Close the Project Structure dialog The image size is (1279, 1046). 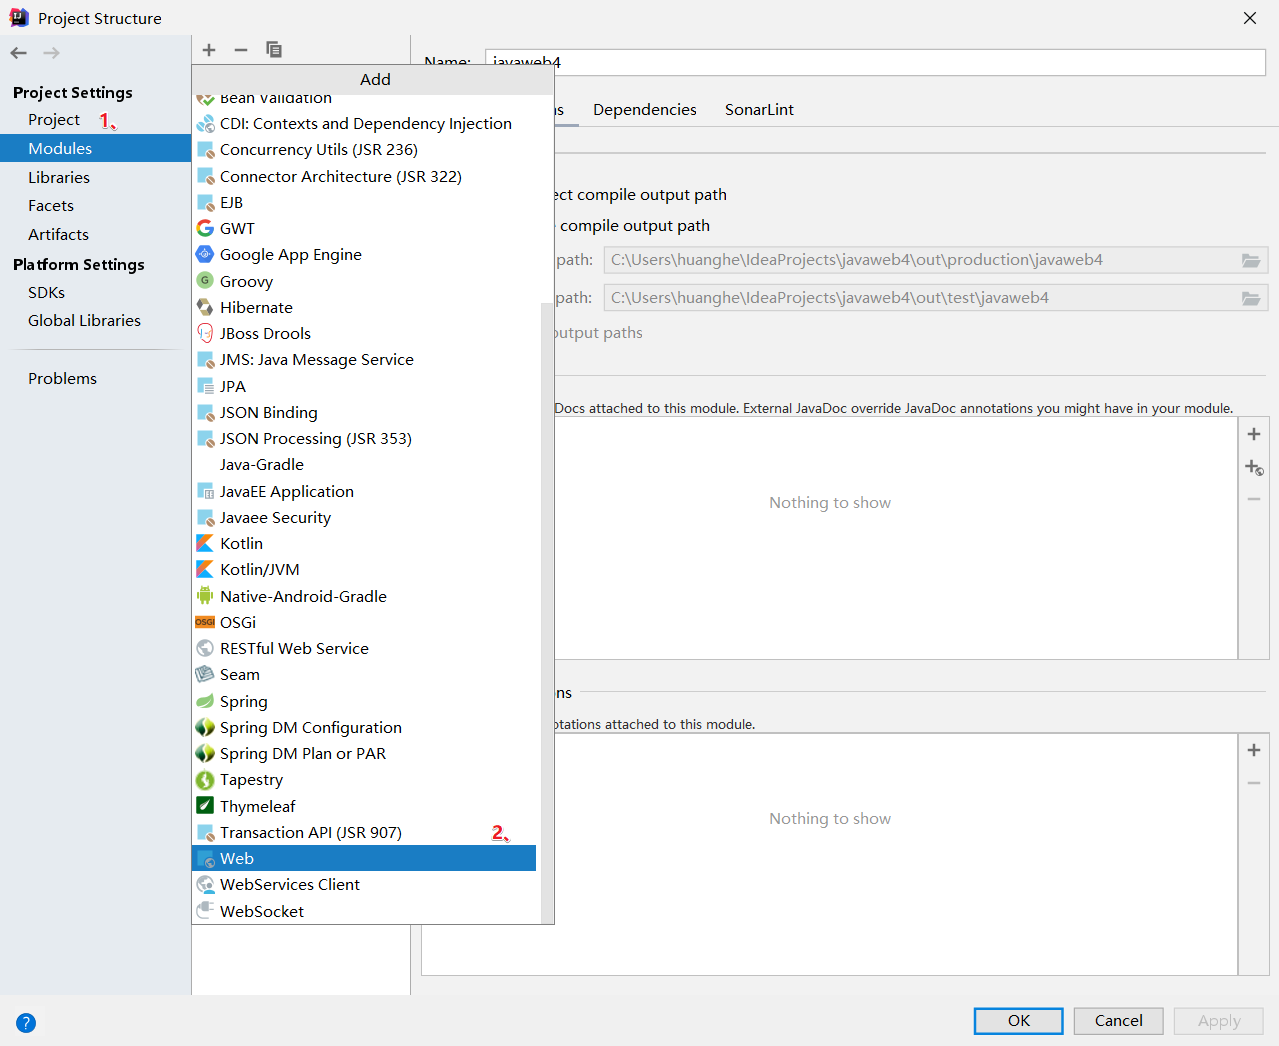(x=1250, y=18)
